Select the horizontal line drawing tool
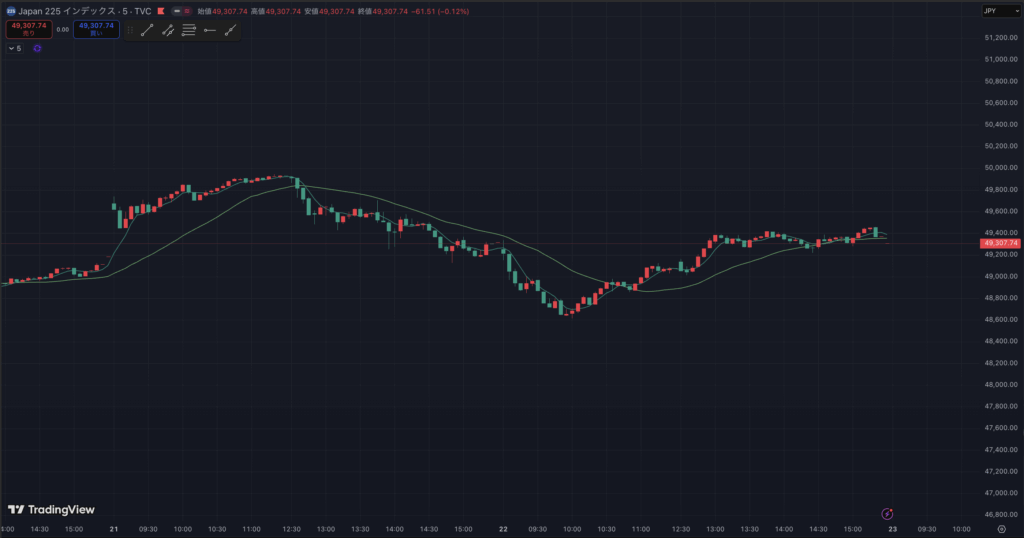 [x=209, y=30]
